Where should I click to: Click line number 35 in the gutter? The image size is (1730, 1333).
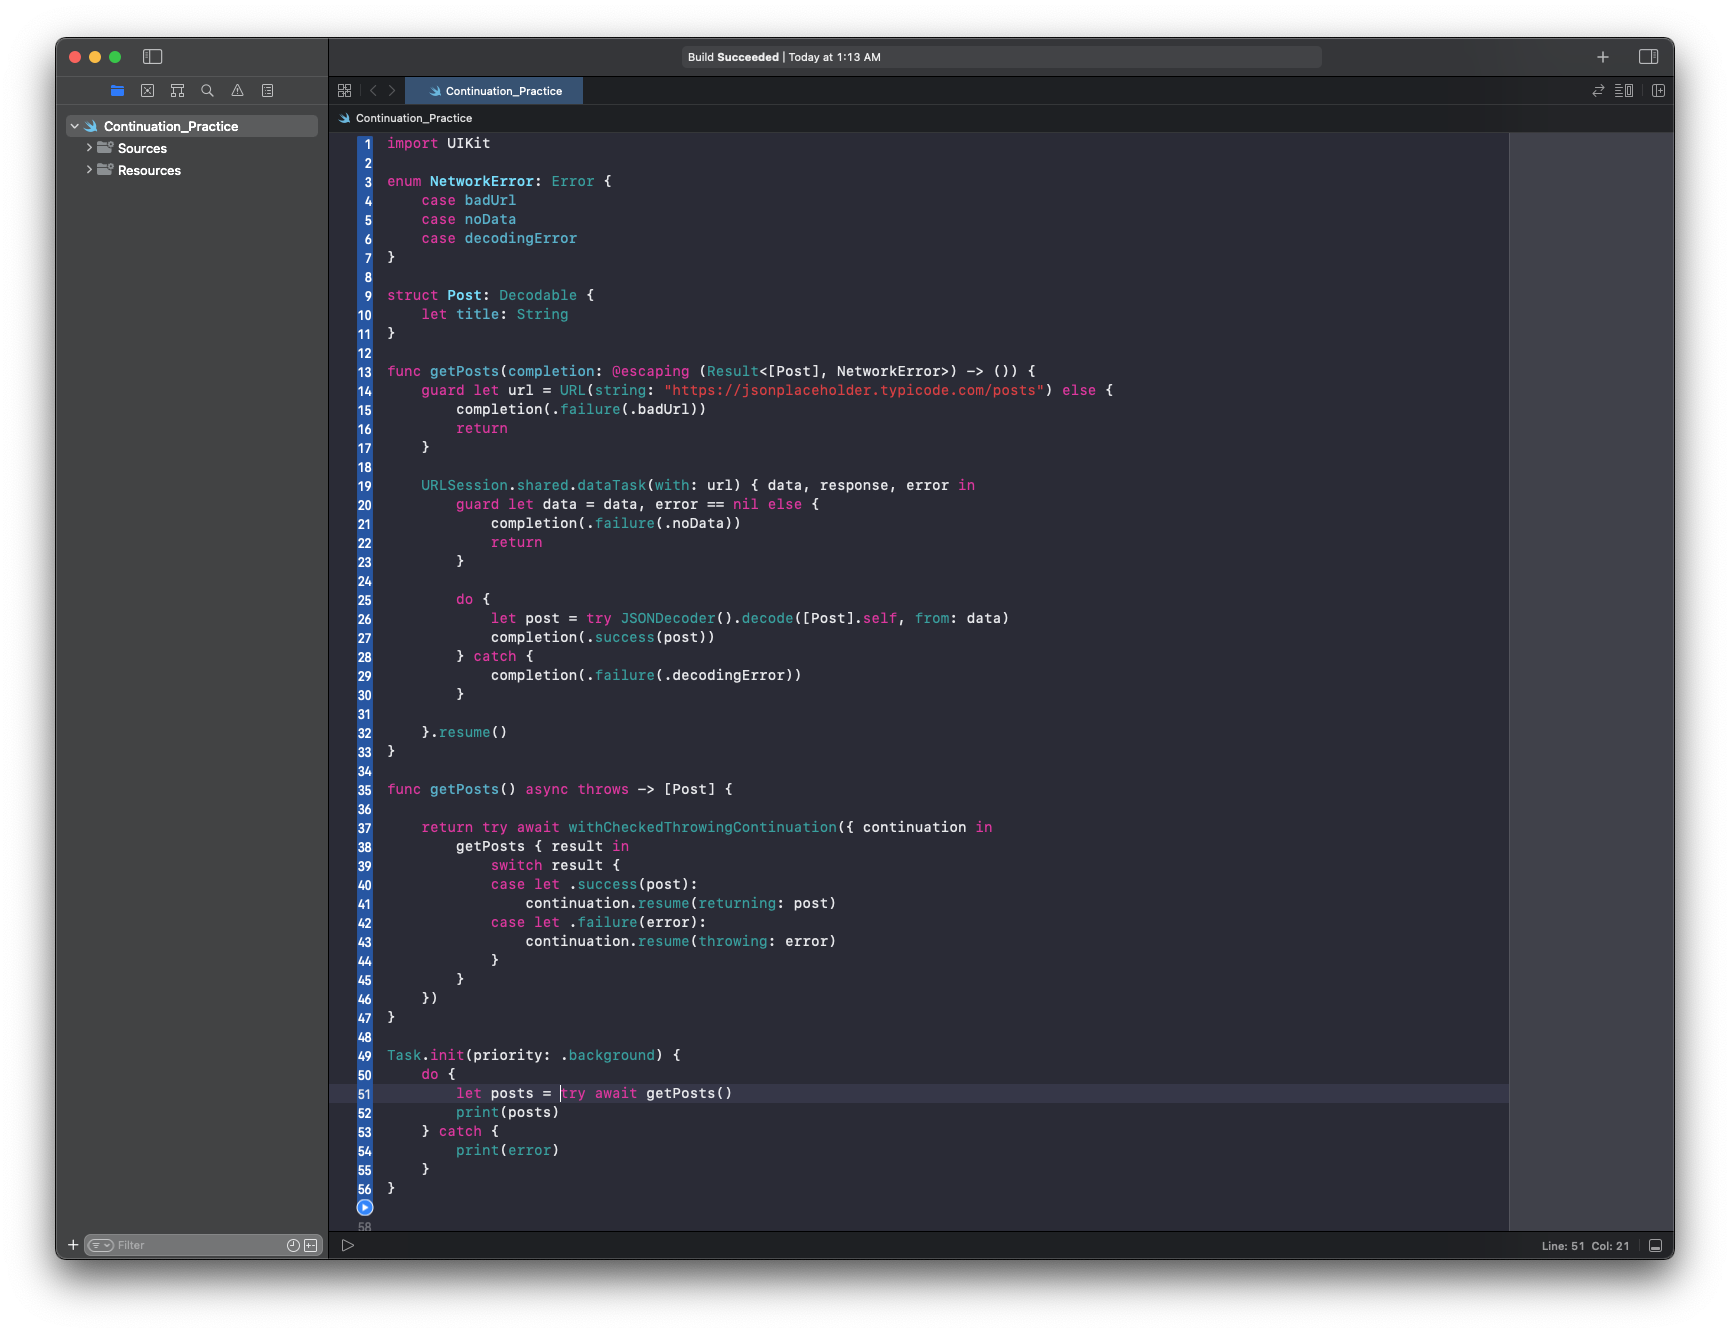tap(365, 790)
